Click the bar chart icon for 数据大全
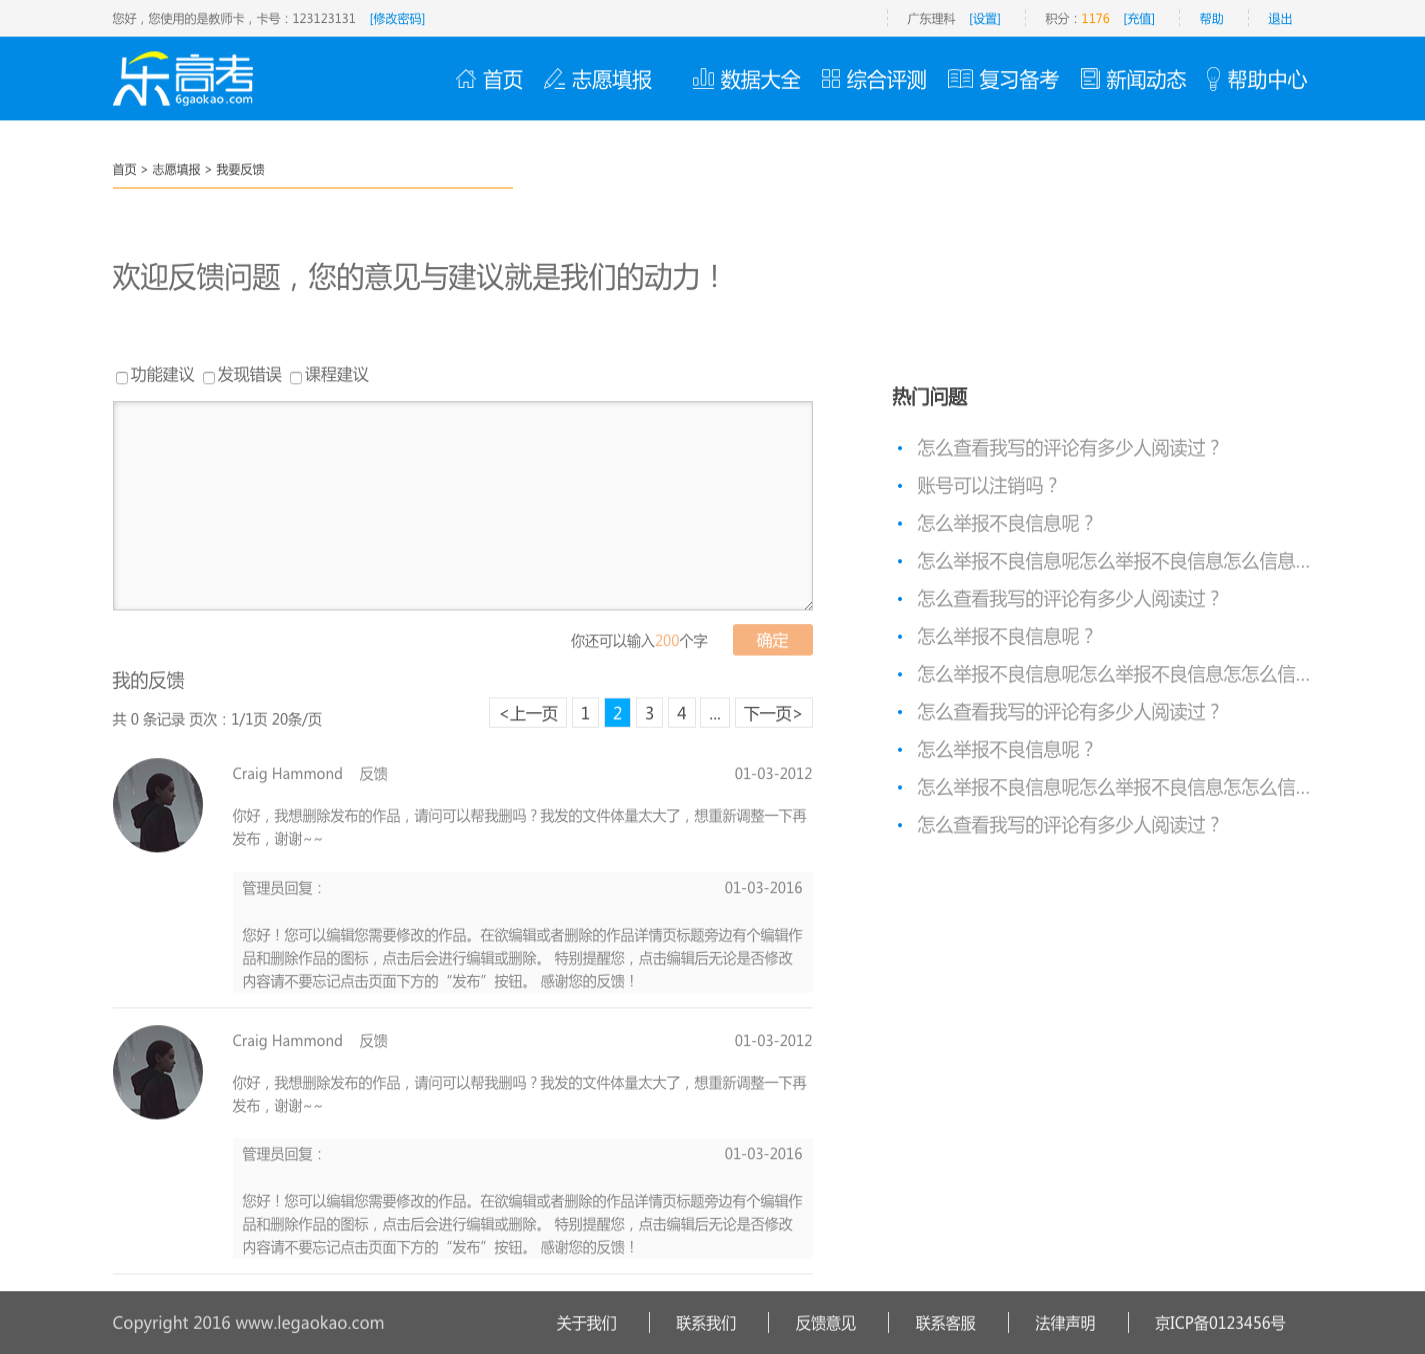 coord(703,79)
